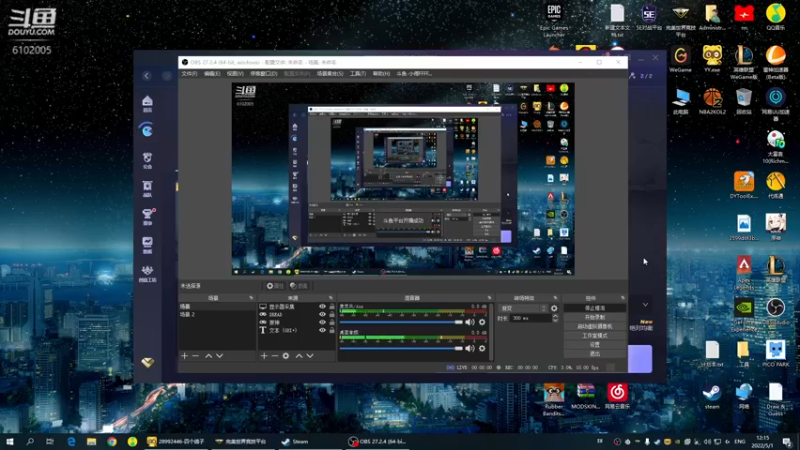Open OBS Studio desktop shortcut icon
Image resolution: width=800 pixels, height=450 pixels.
click(775, 313)
